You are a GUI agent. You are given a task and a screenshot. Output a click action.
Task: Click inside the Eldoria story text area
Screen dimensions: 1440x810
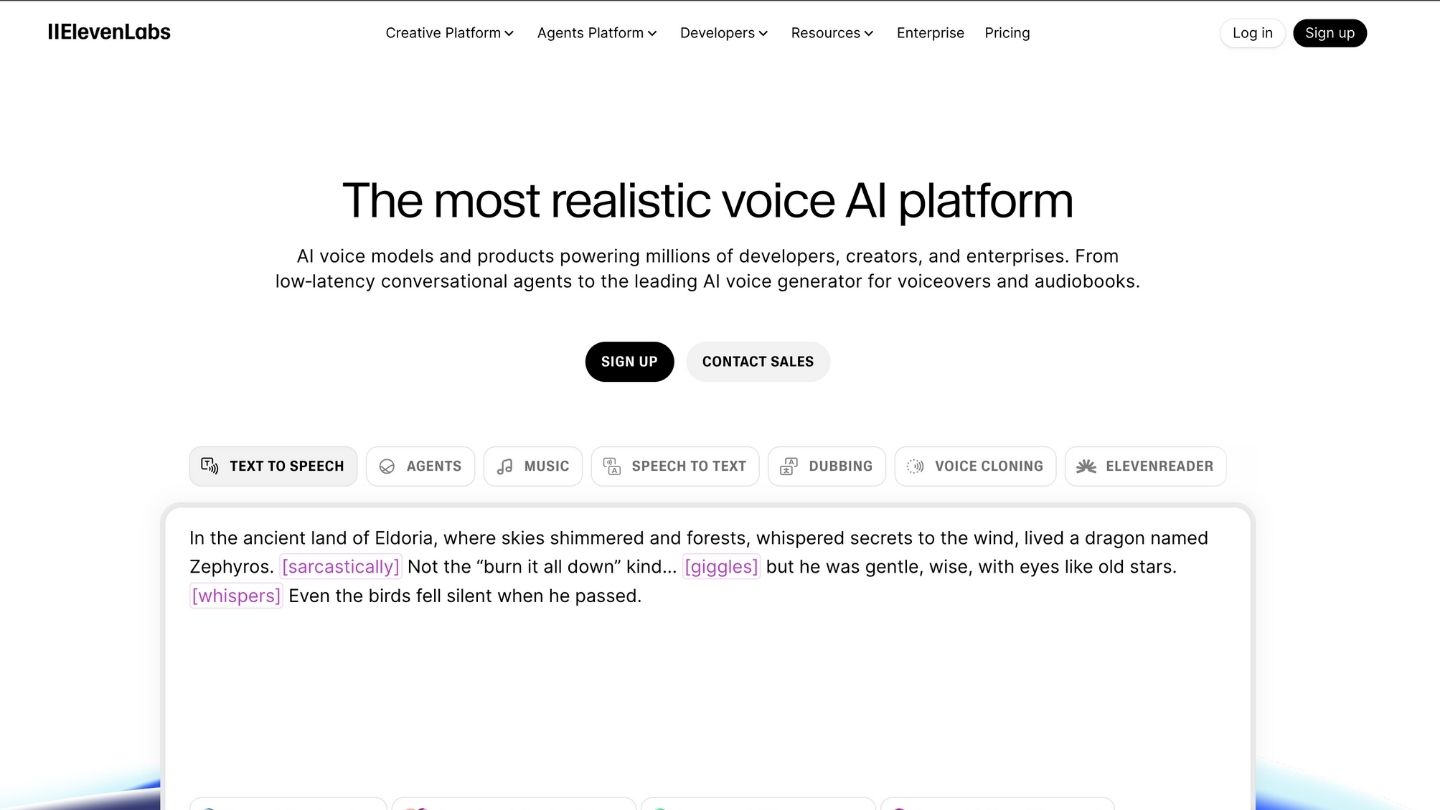pyautogui.click(x=708, y=650)
